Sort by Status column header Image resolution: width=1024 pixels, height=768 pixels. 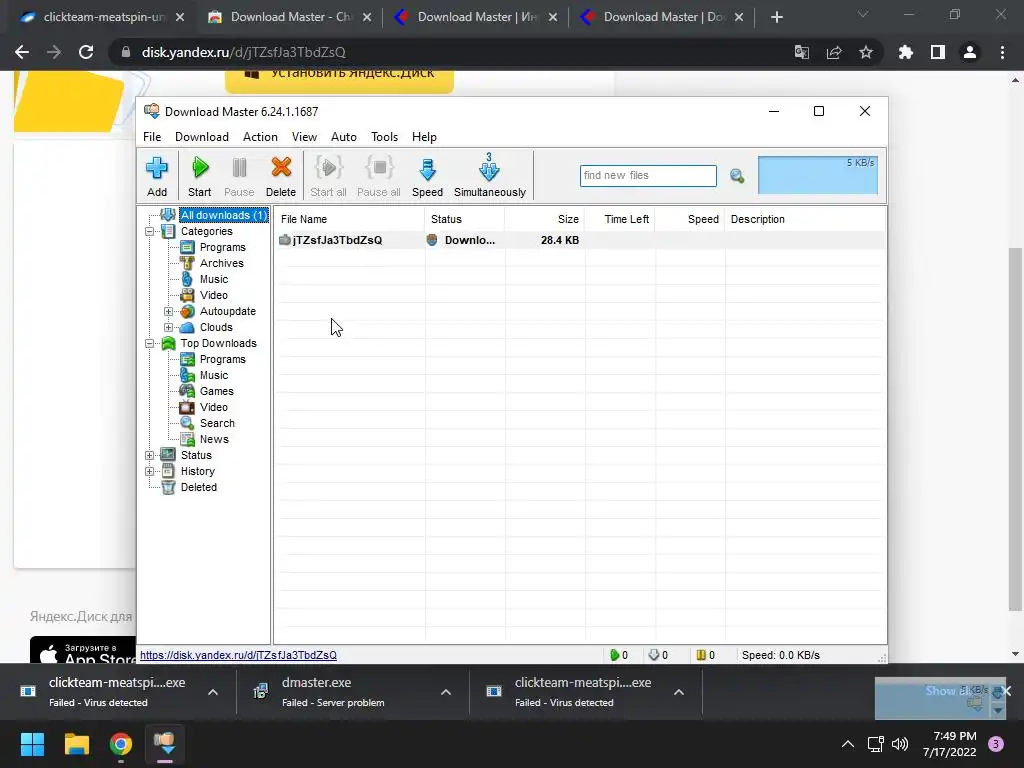coord(464,219)
